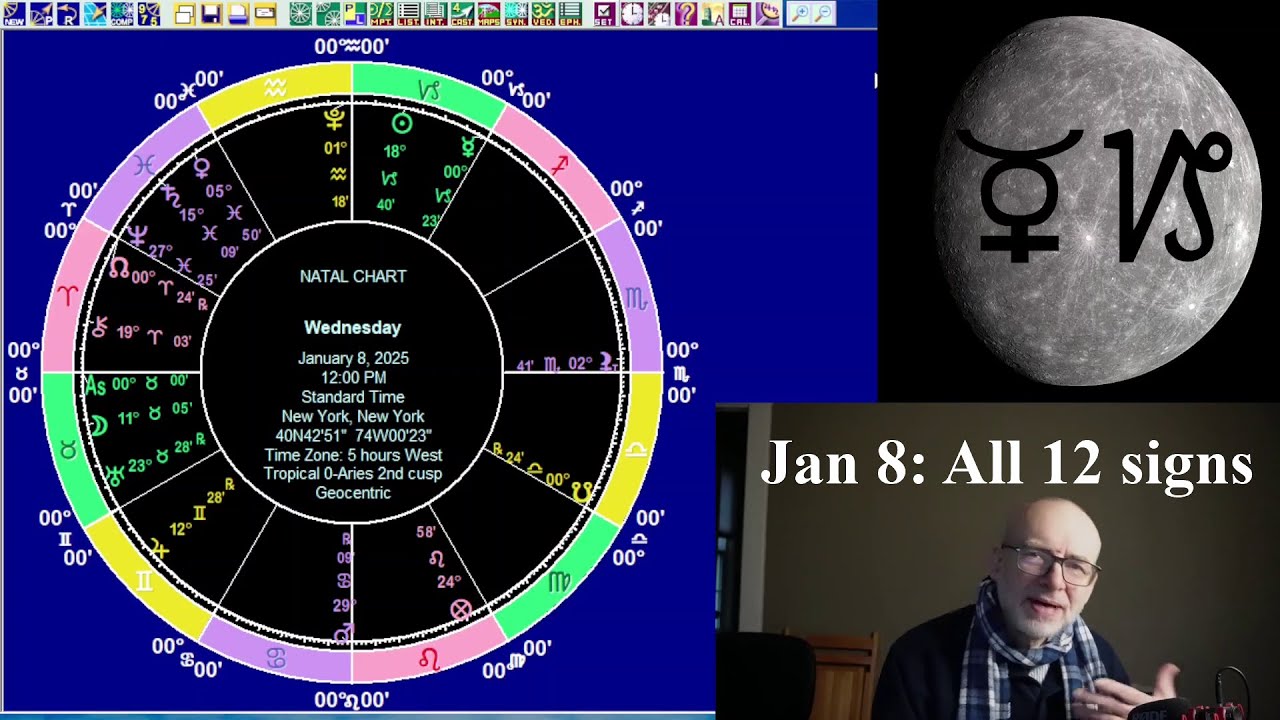
Task: Click the Sun glyph in Capricorn
Action: tap(401, 123)
